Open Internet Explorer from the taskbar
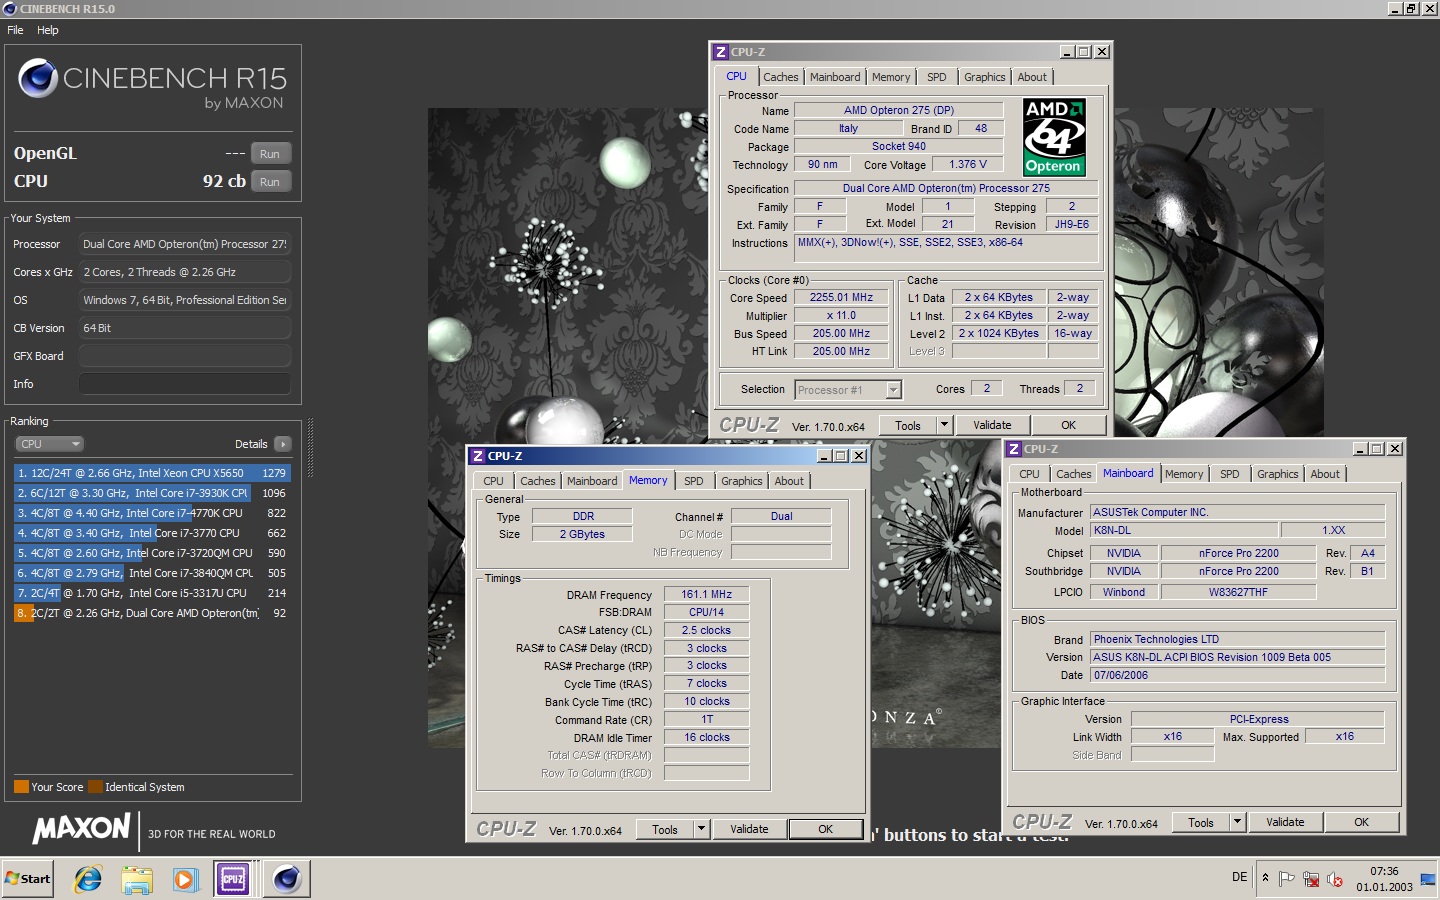The image size is (1440, 900). (x=88, y=879)
